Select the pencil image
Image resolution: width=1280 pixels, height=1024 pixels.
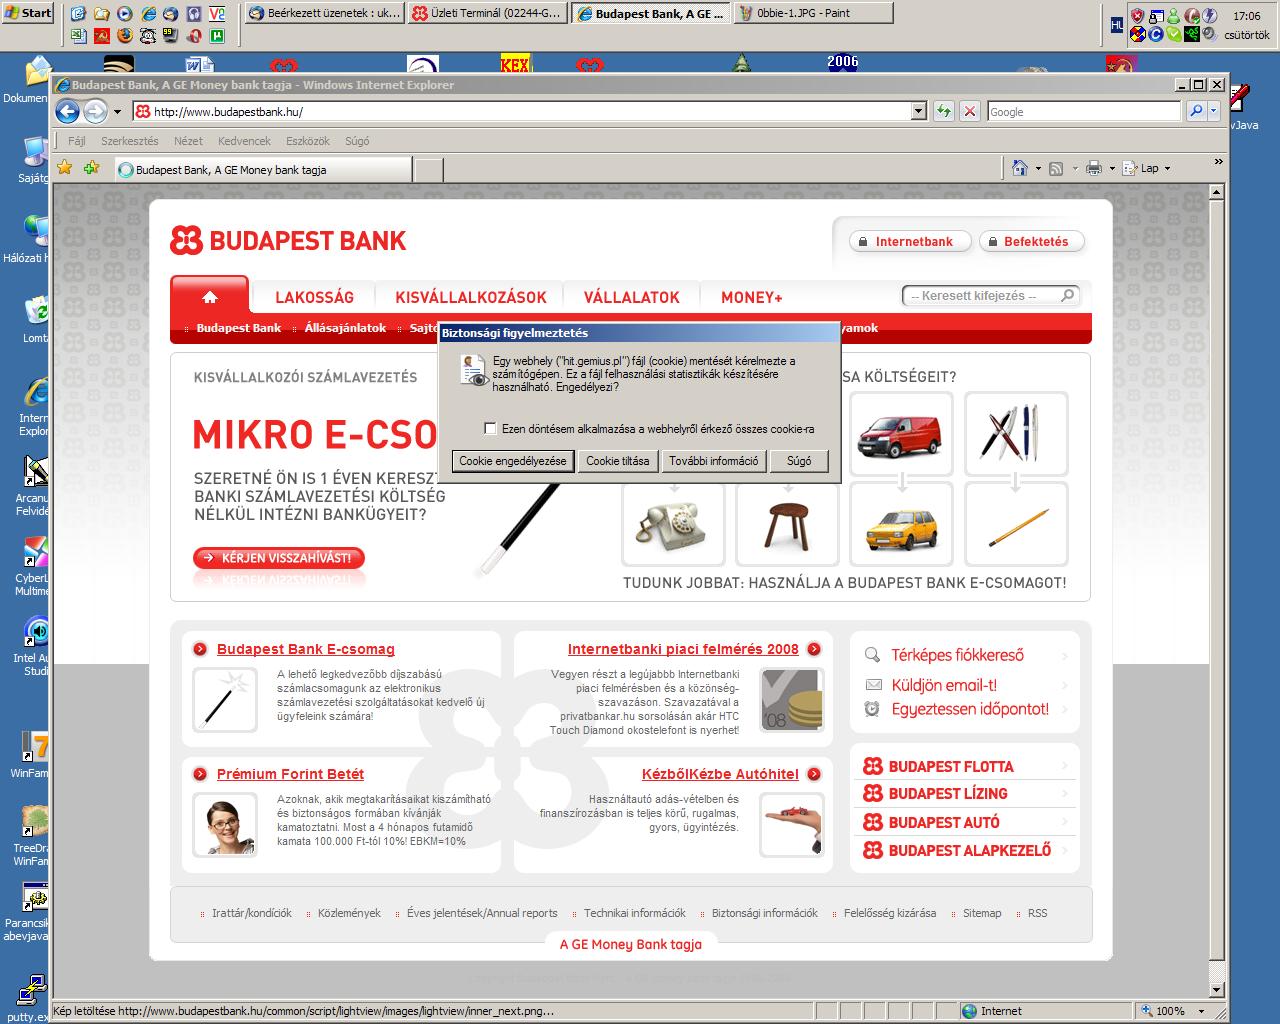tap(1016, 524)
